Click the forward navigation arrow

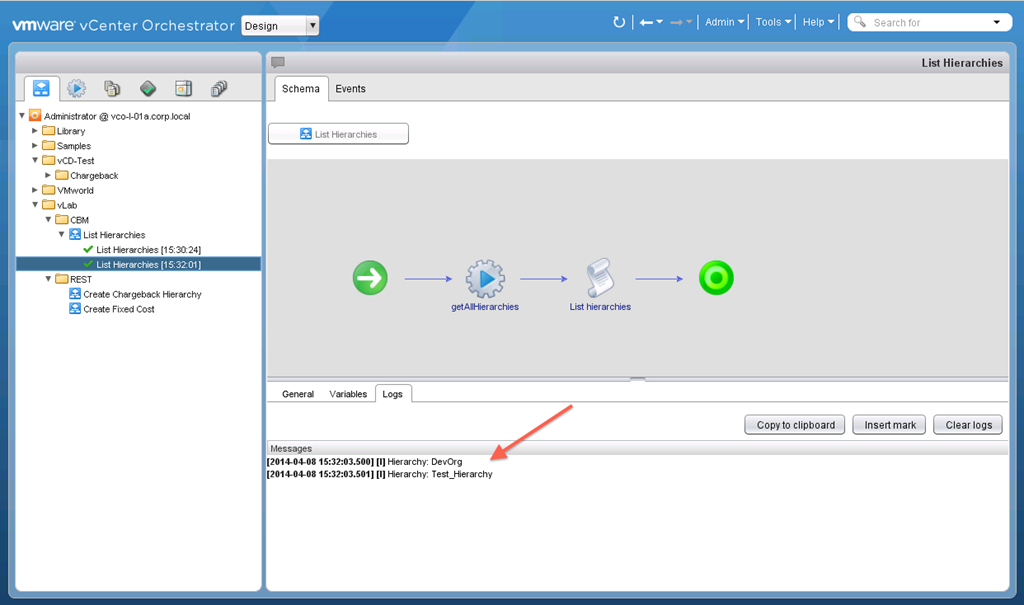(x=677, y=22)
